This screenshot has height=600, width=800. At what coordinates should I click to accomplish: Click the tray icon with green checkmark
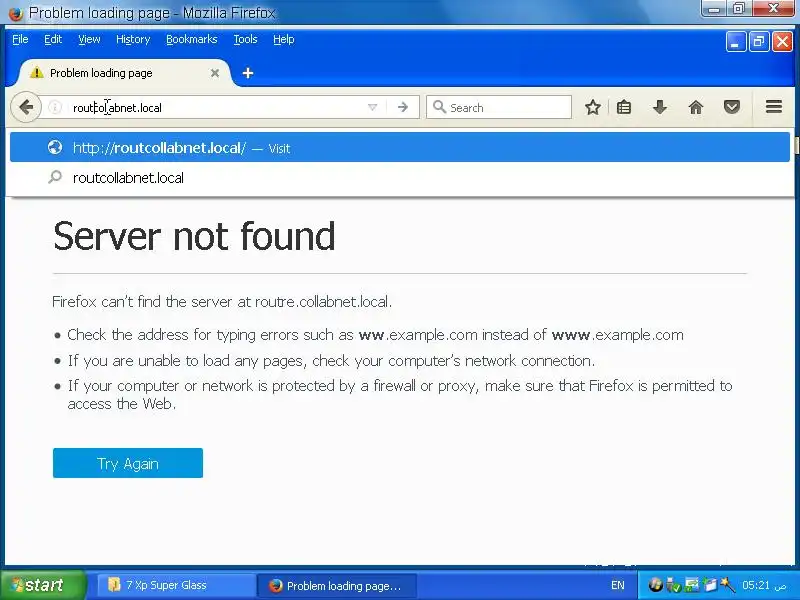(673, 585)
